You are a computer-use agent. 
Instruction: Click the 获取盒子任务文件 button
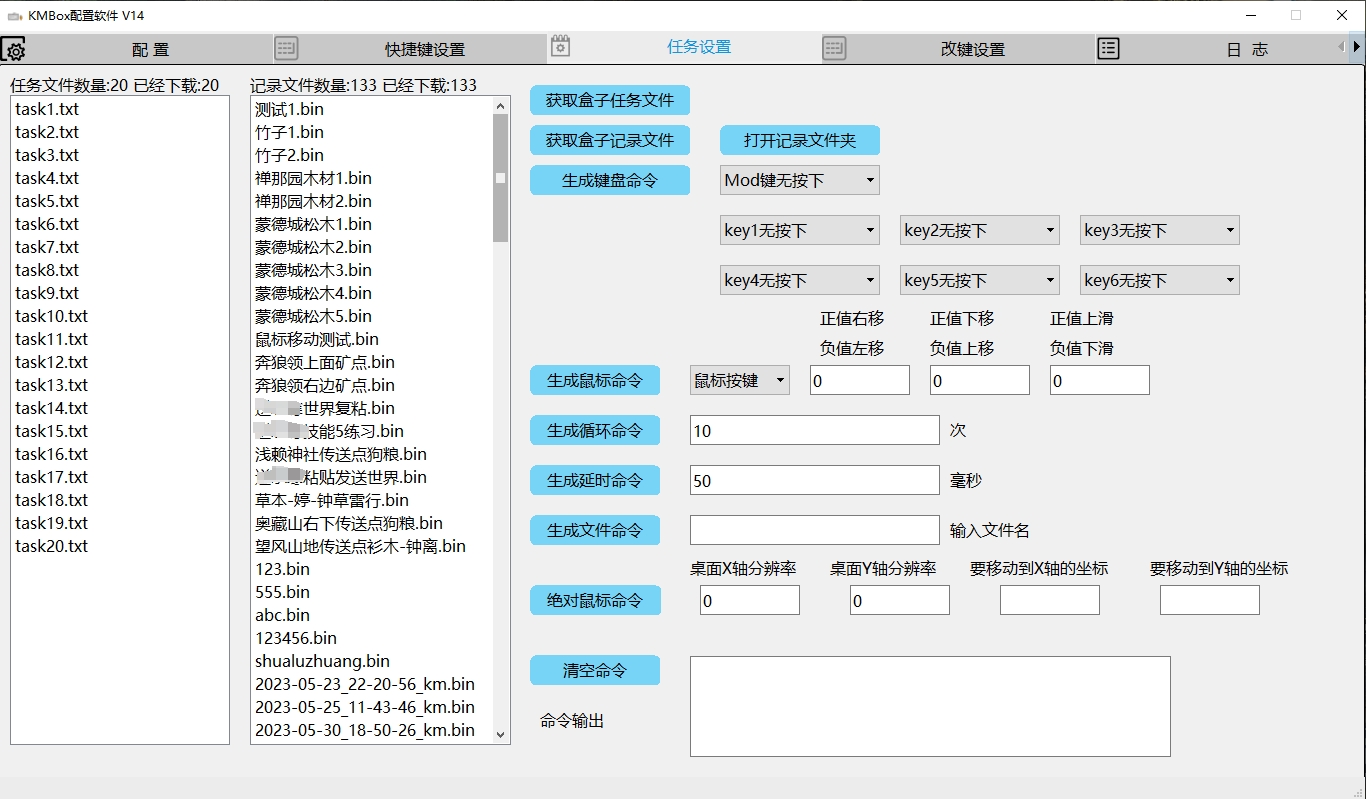[x=610, y=100]
